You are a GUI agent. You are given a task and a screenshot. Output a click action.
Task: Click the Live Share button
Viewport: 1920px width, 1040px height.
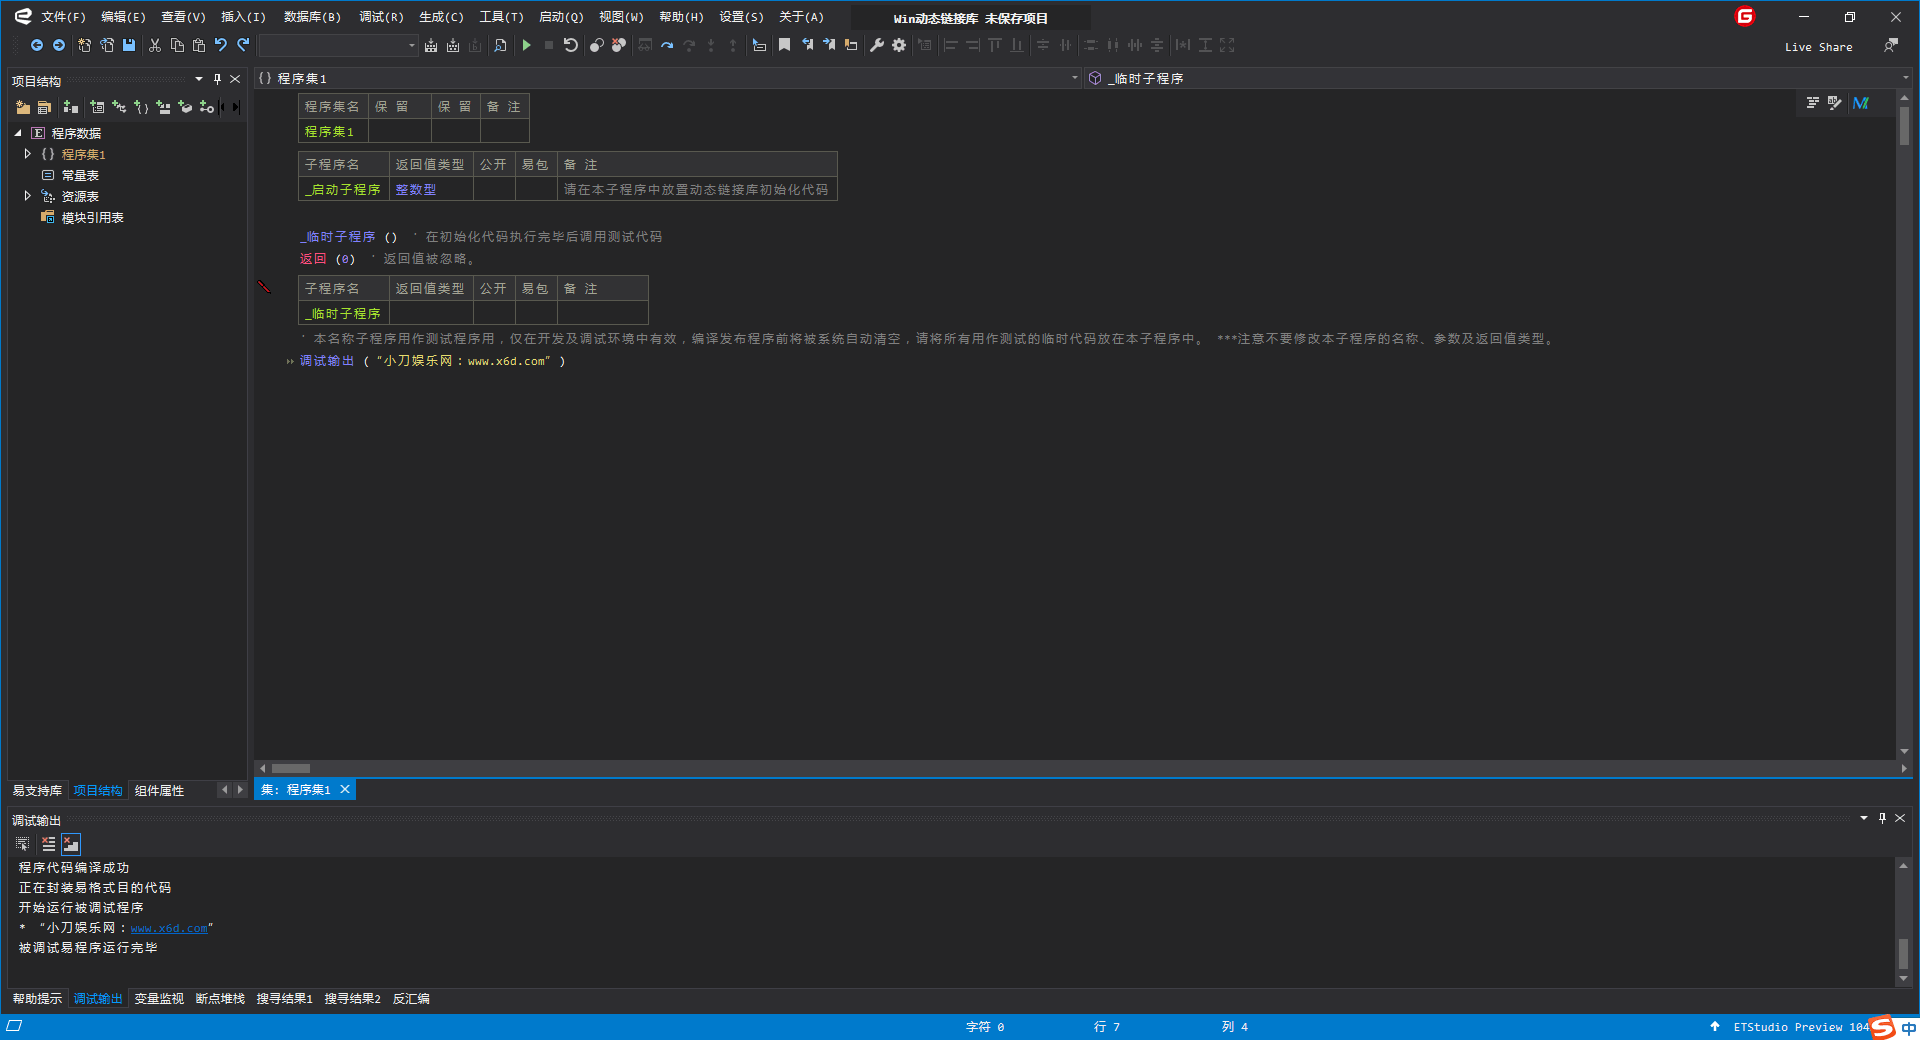1818,47
